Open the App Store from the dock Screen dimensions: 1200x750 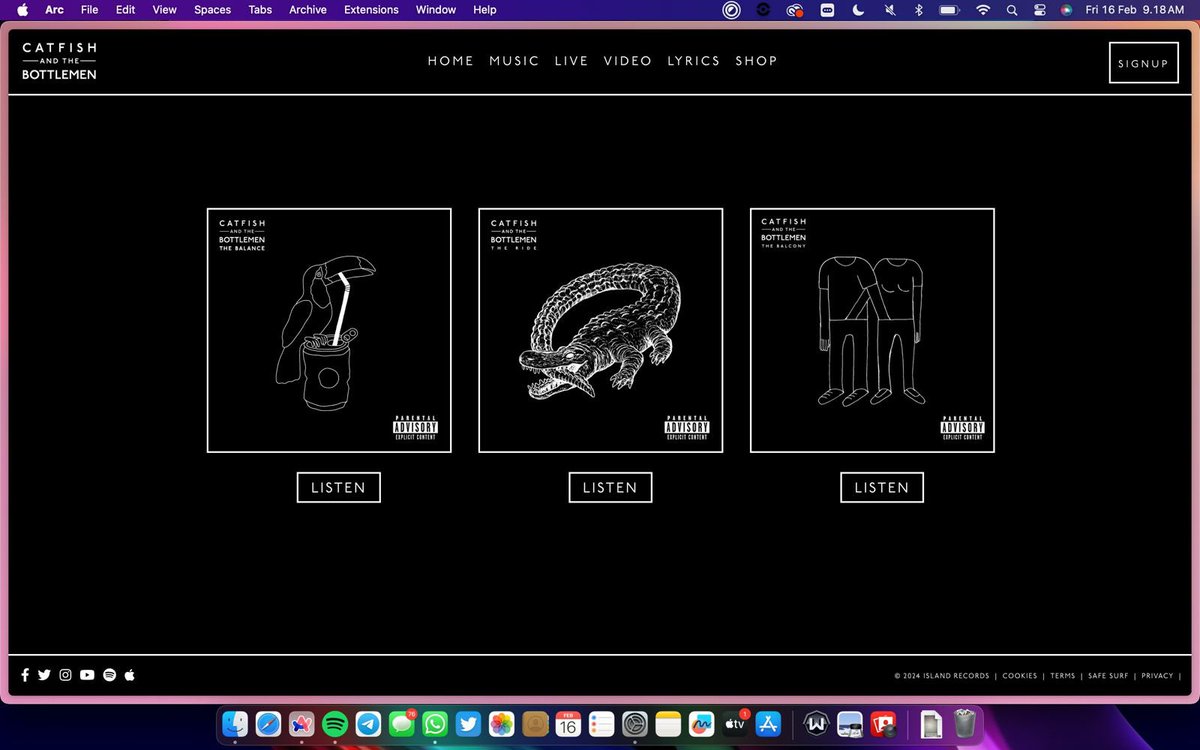click(x=768, y=723)
